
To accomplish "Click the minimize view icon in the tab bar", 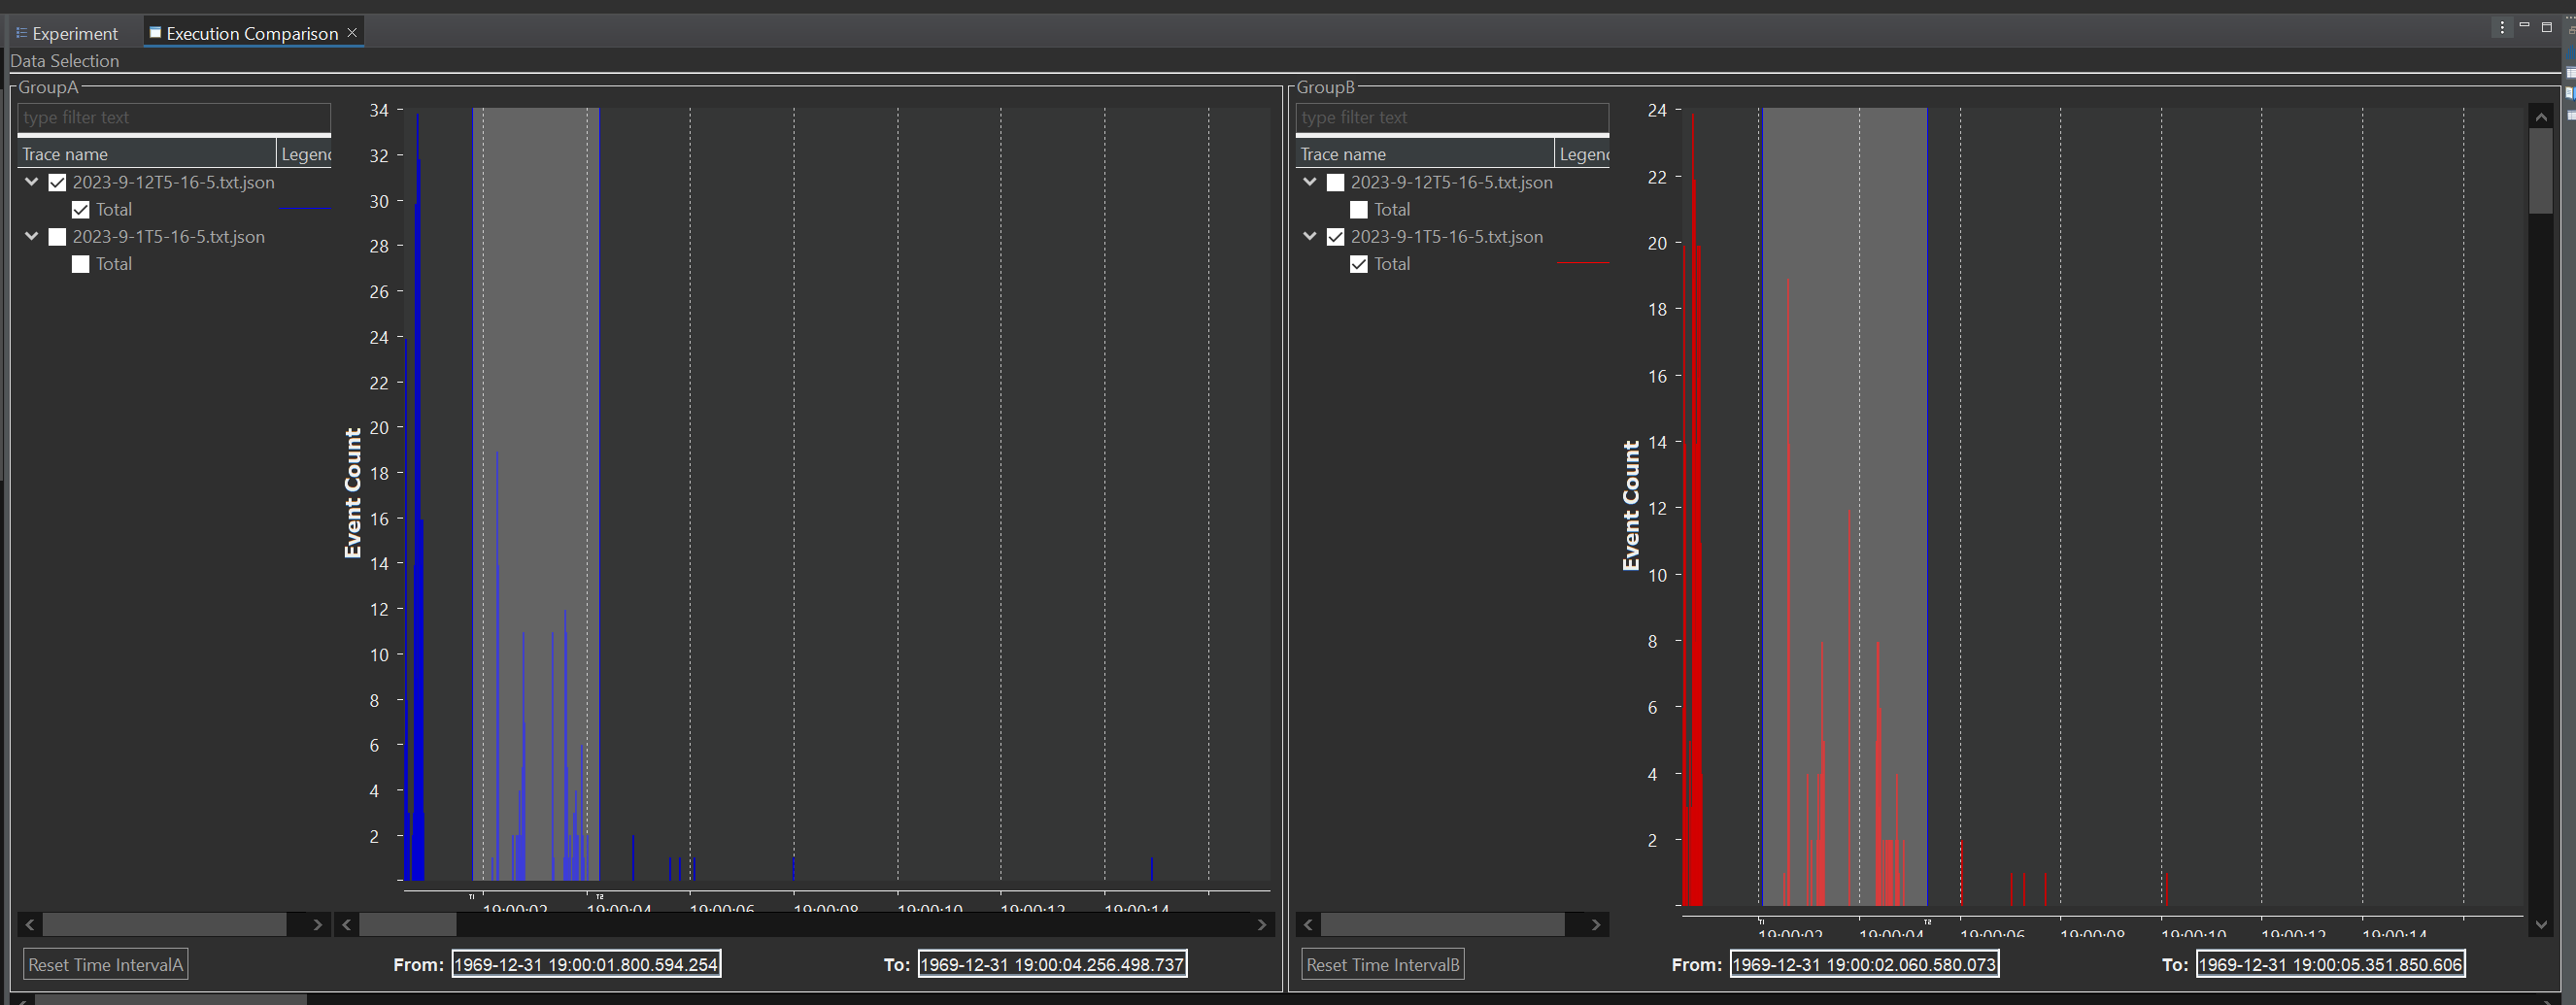I will click(x=2524, y=25).
